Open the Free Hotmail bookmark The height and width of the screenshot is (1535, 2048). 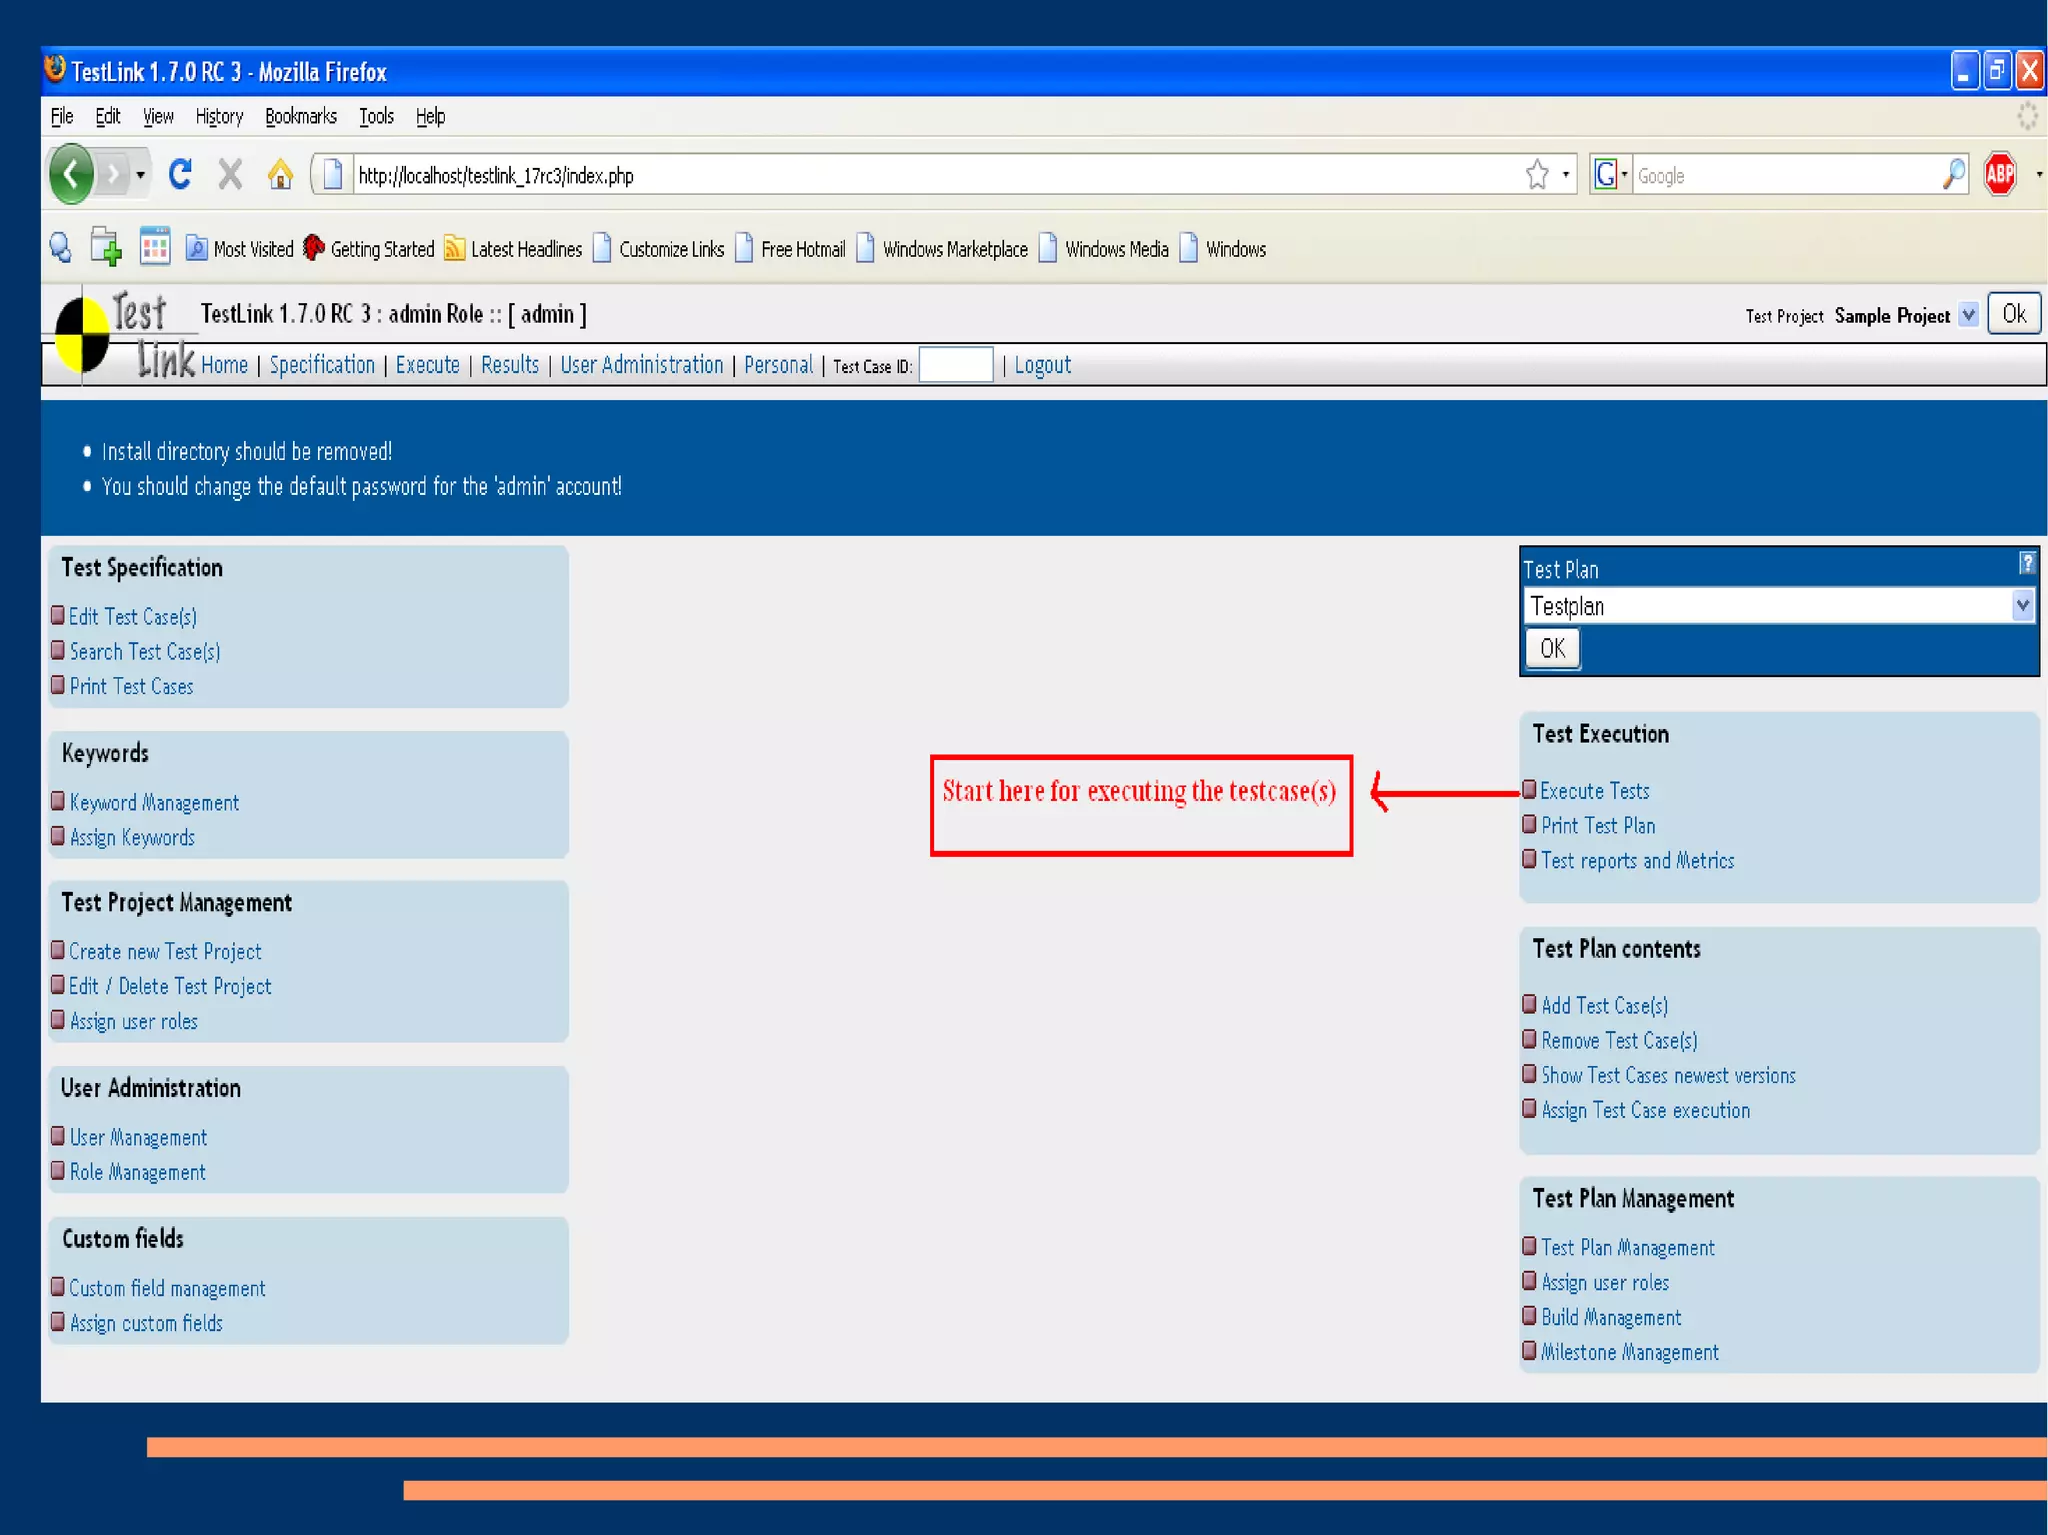pos(790,249)
